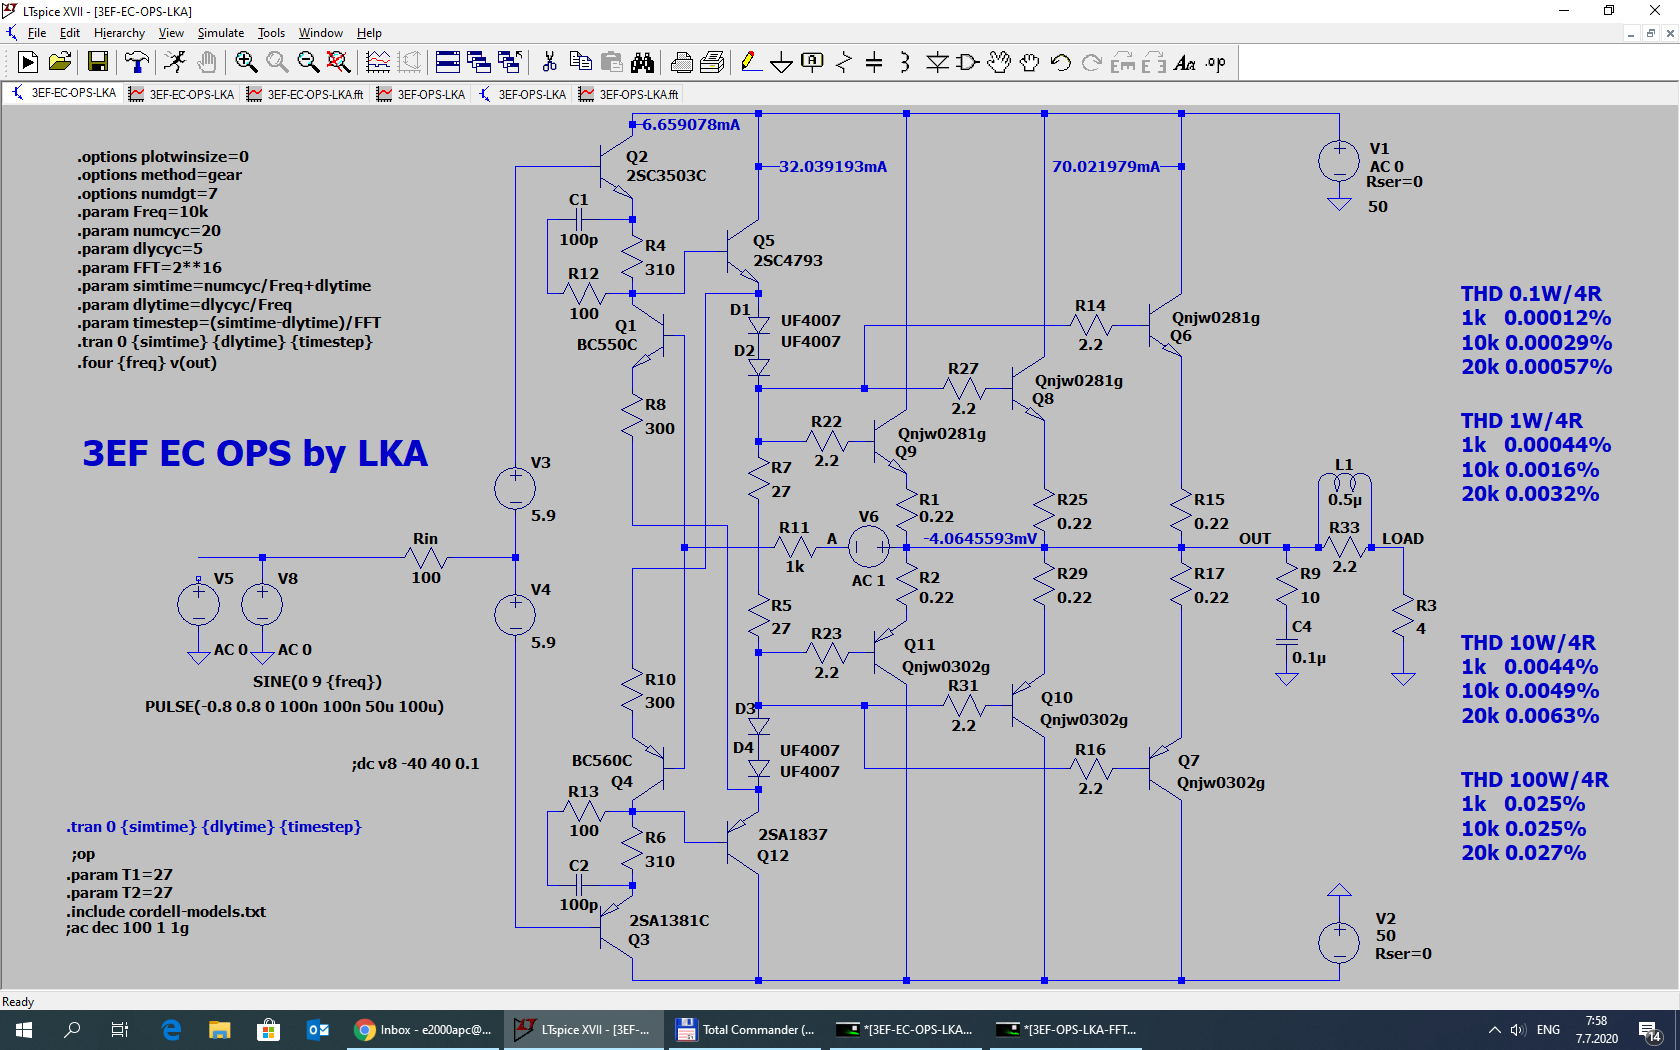Viewport: 1680px width, 1050px height.
Task: Place a Resistor component
Action: click(x=843, y=63)
